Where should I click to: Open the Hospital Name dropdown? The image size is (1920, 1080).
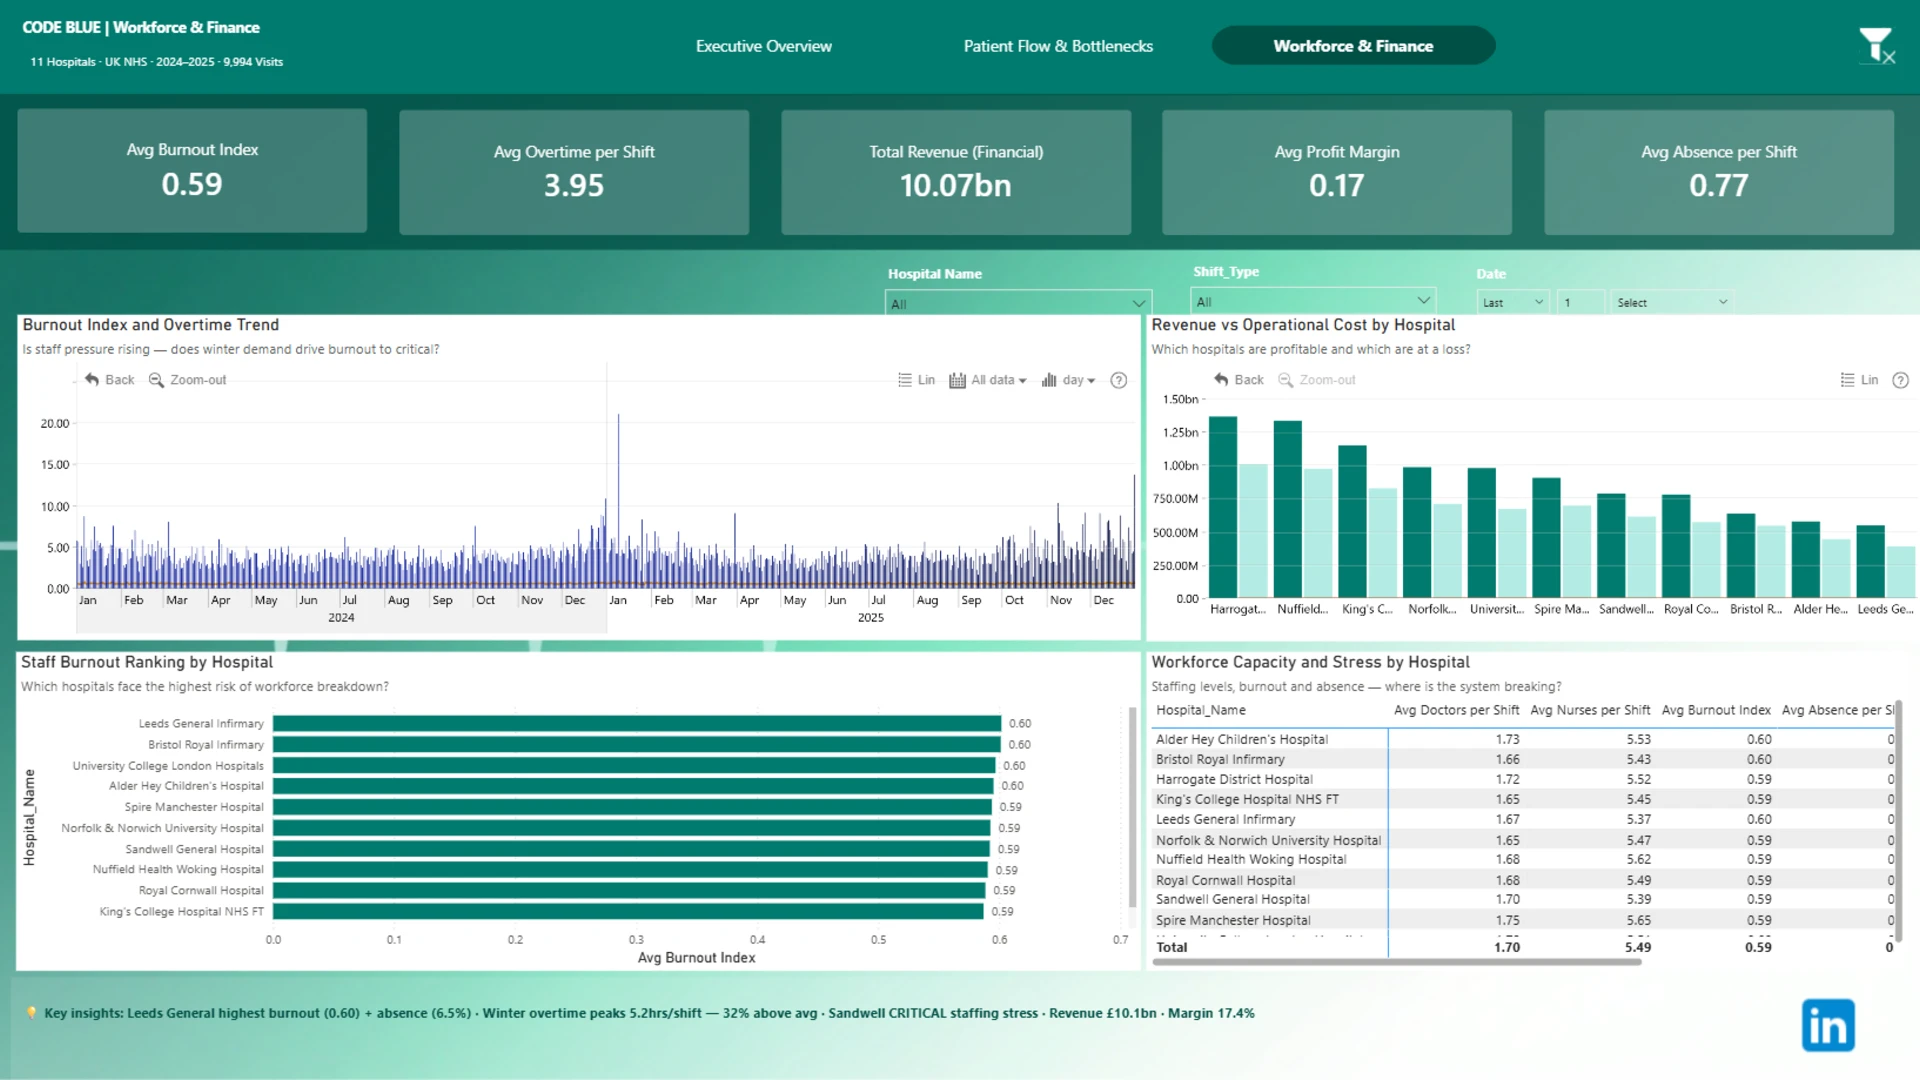1018,303
